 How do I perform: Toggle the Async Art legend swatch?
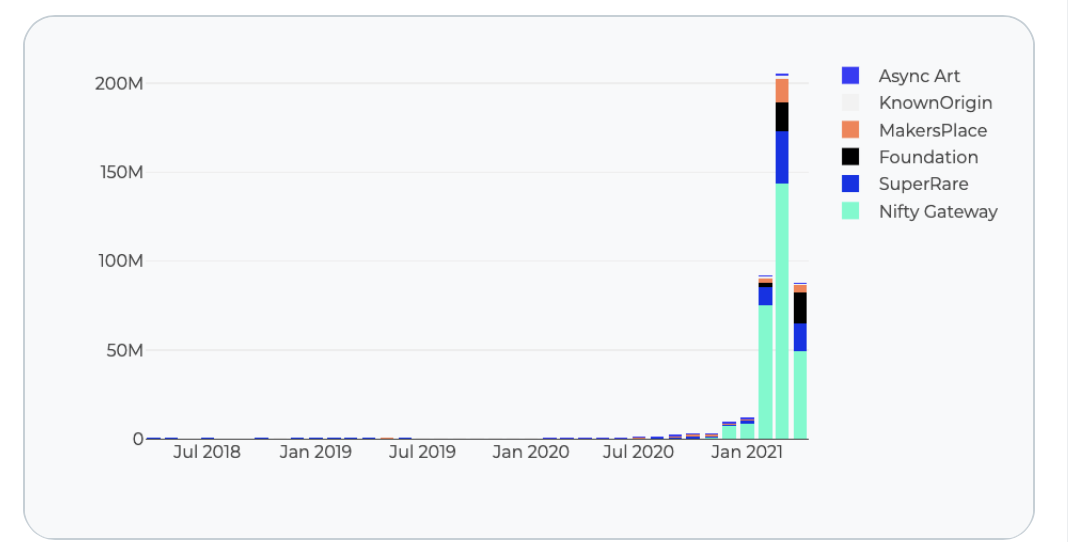point(850,76)
